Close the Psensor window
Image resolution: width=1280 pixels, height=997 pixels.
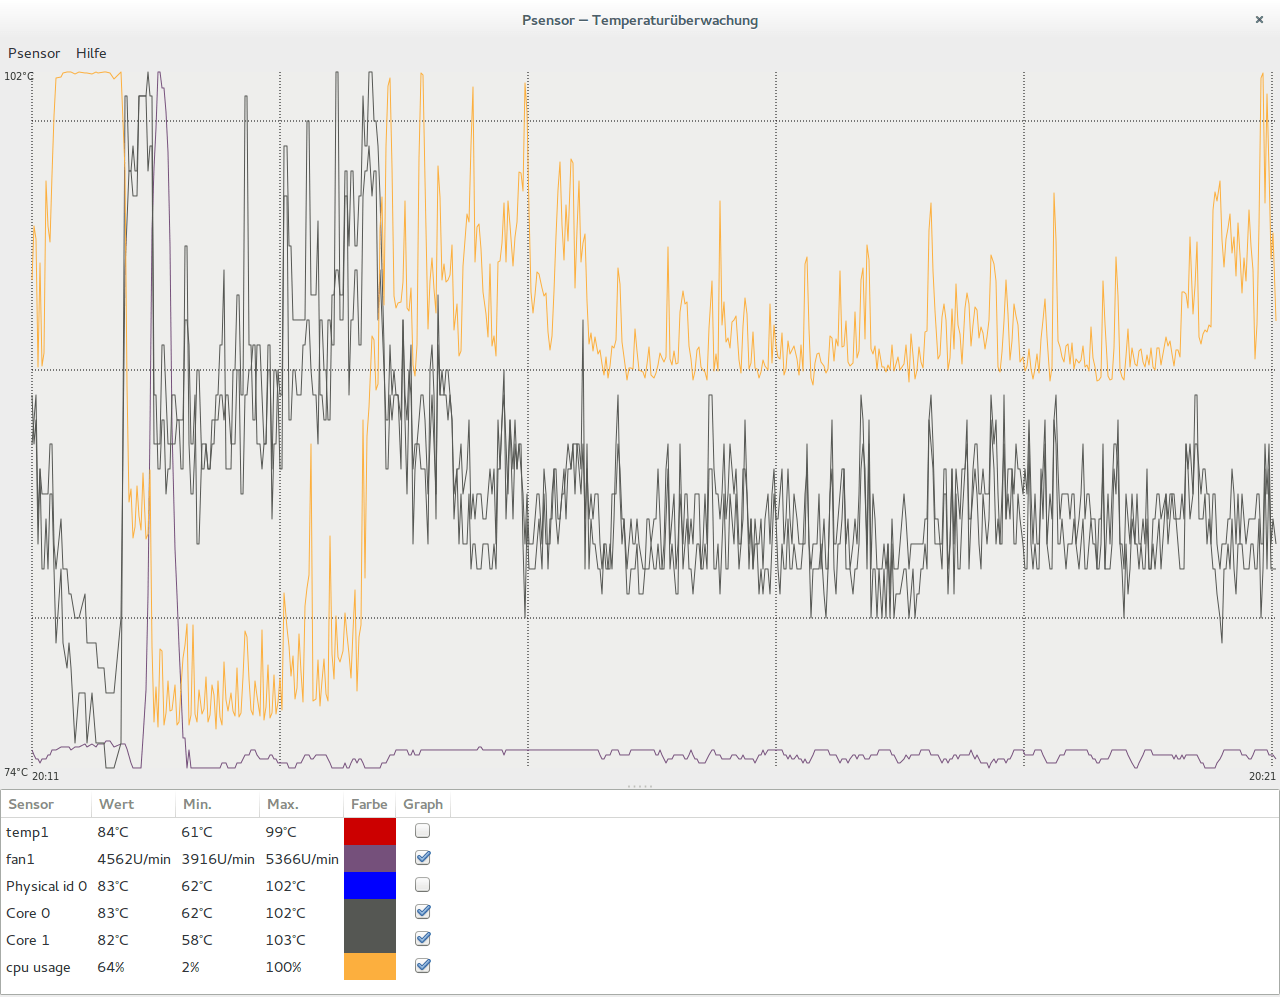click(x=1259, y=19)
